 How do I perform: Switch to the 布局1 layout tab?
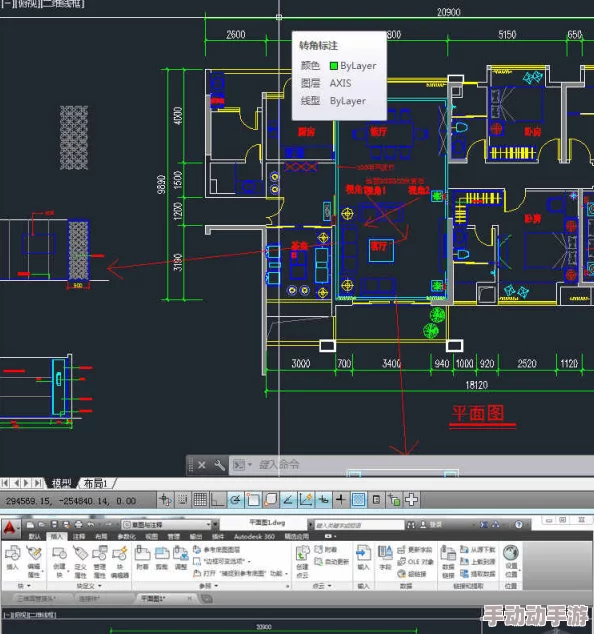[x=96, y=483]
